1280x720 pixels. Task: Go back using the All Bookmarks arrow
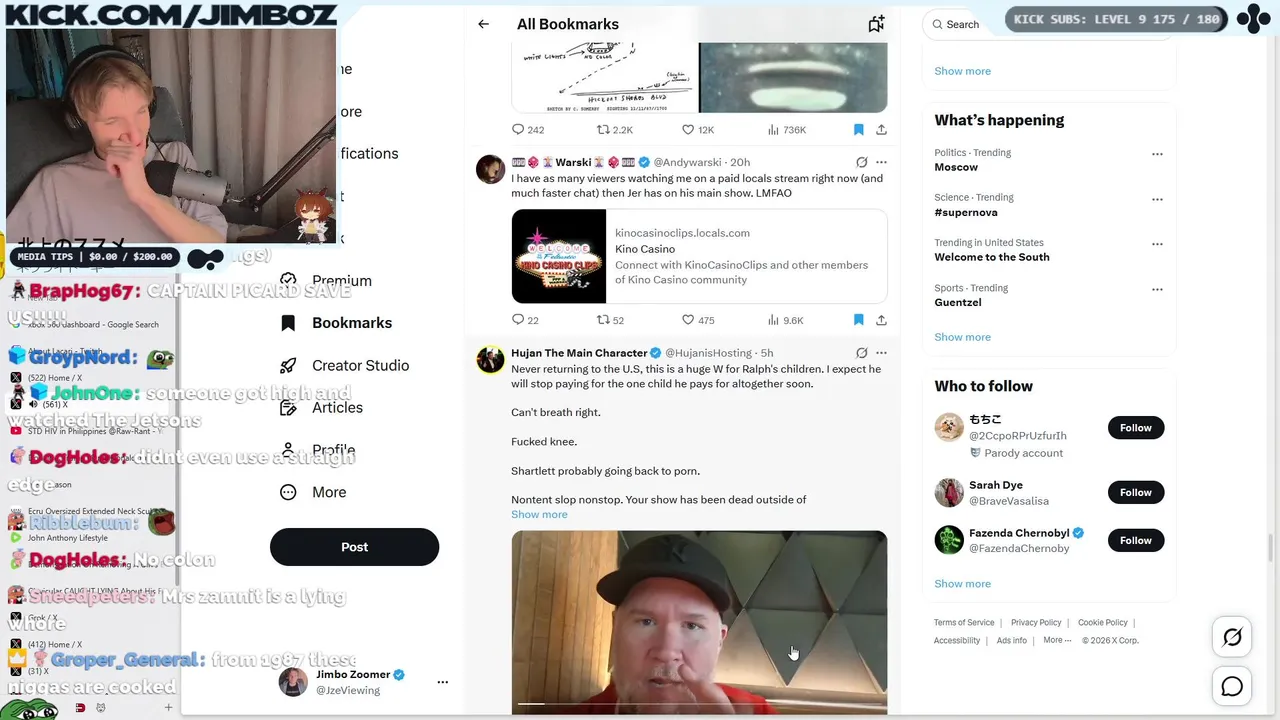[483, 24]
